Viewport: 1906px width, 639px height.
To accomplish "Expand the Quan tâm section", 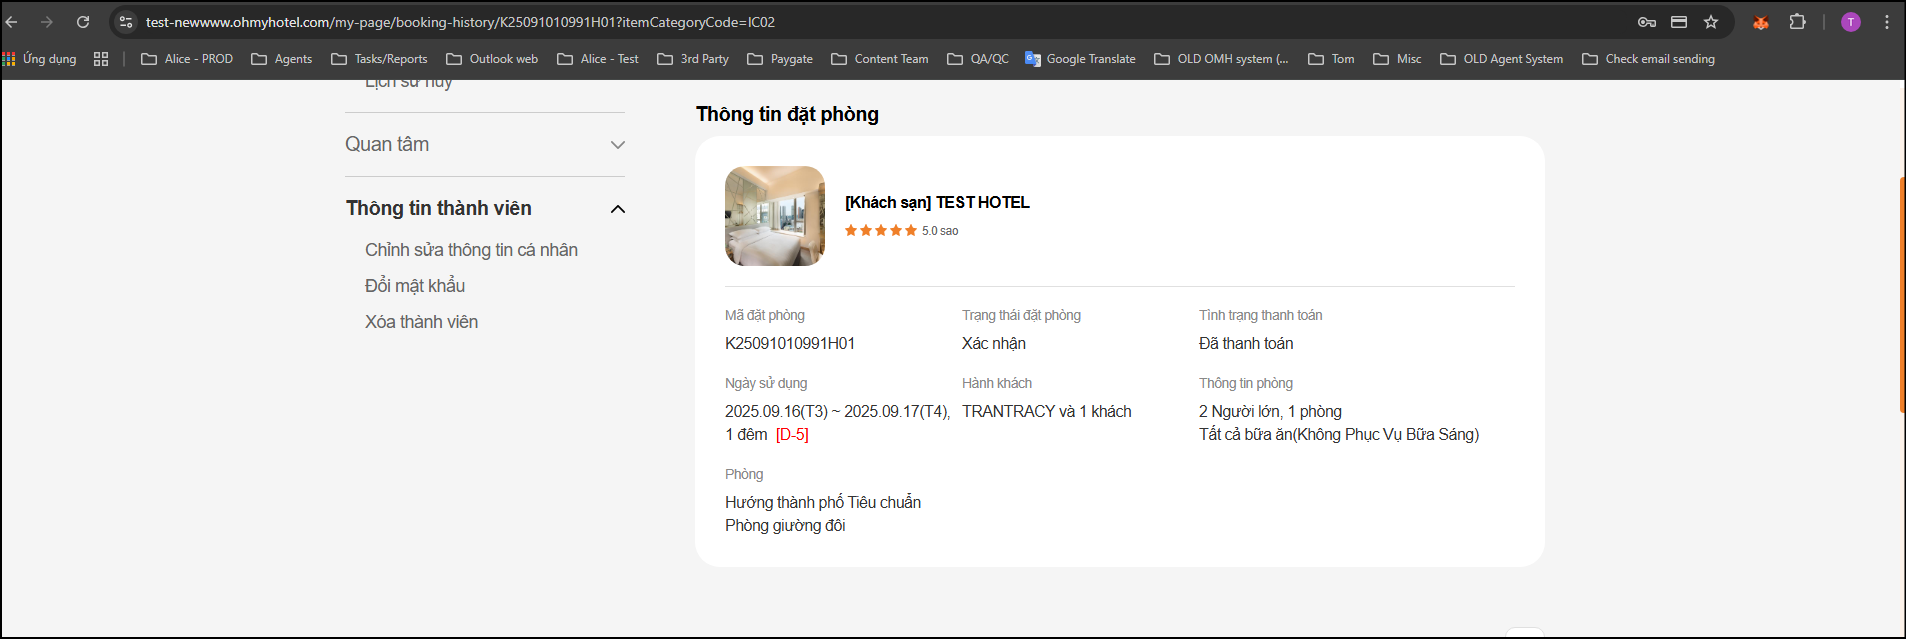I will tap(617, 145).
